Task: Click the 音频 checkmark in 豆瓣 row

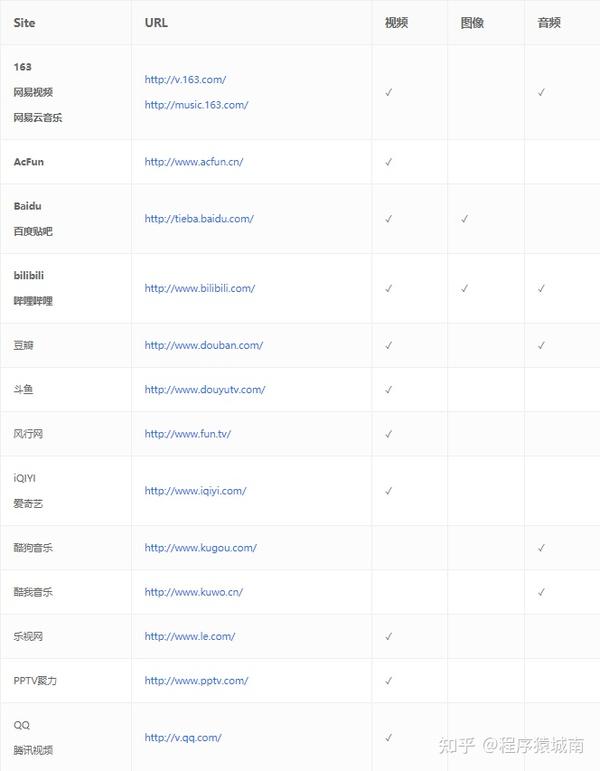Action: tap(541, 345)
